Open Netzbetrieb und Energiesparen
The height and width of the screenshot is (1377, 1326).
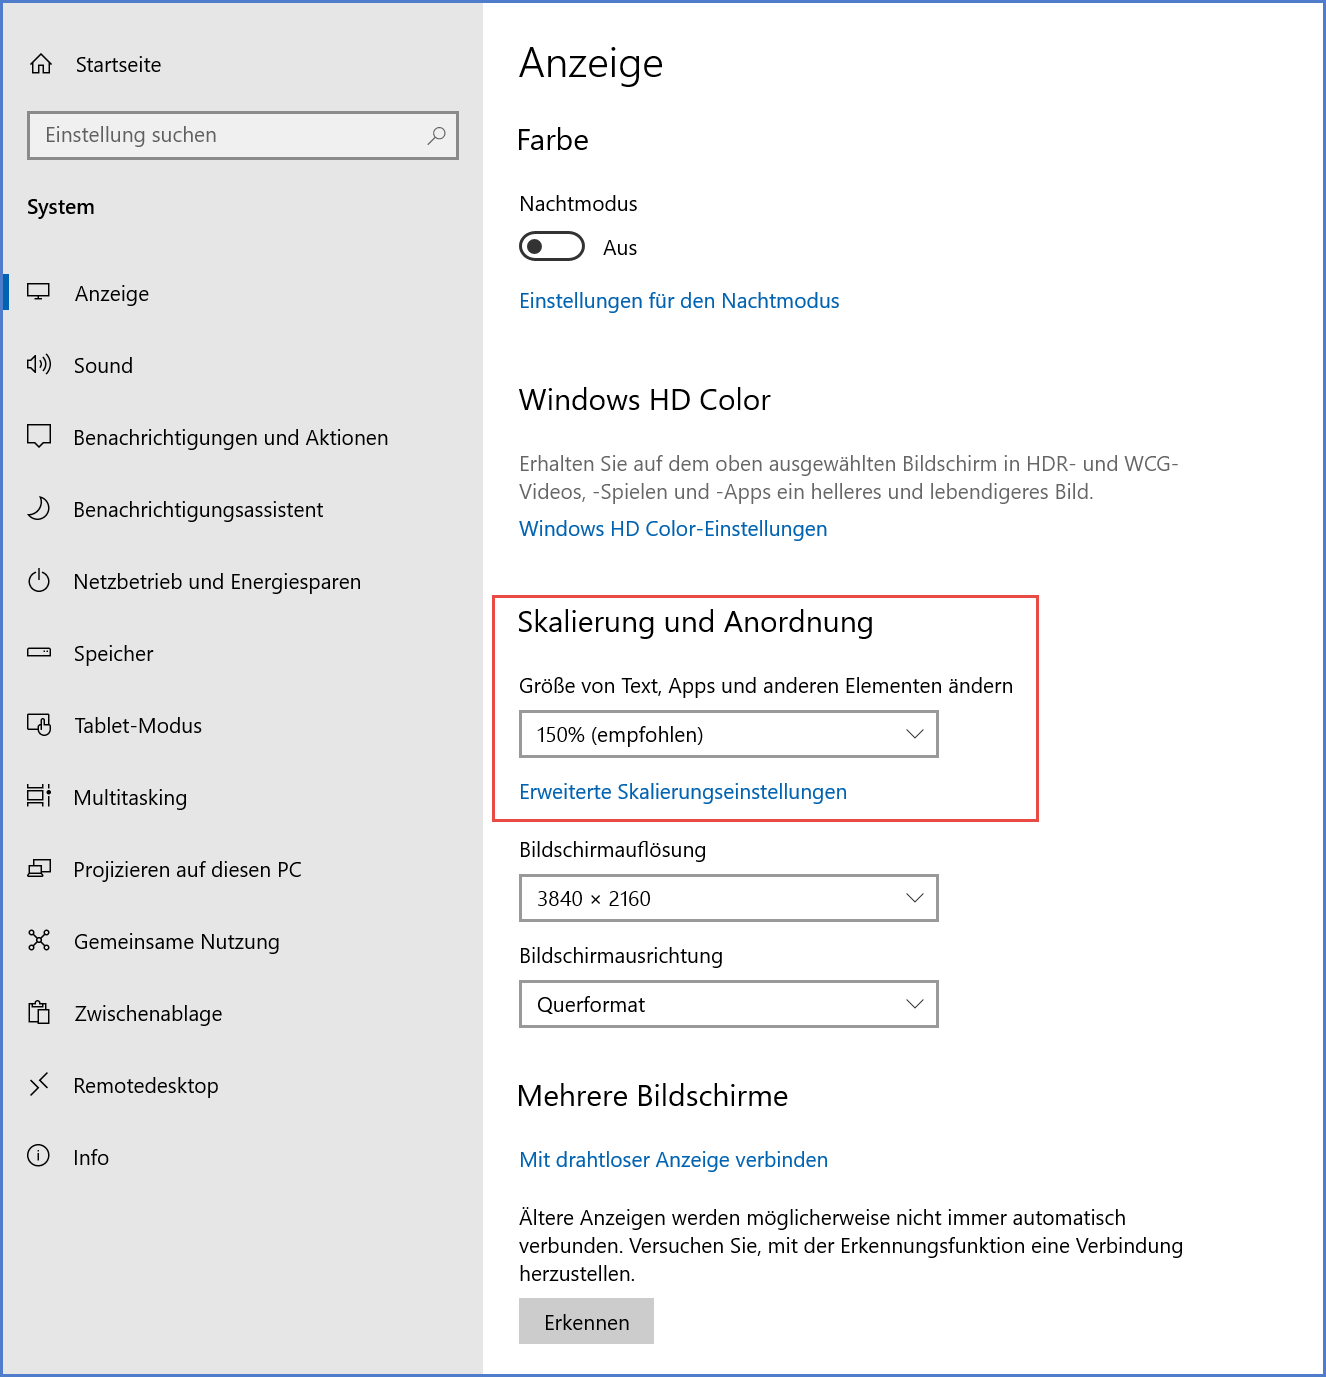[217, 582]
